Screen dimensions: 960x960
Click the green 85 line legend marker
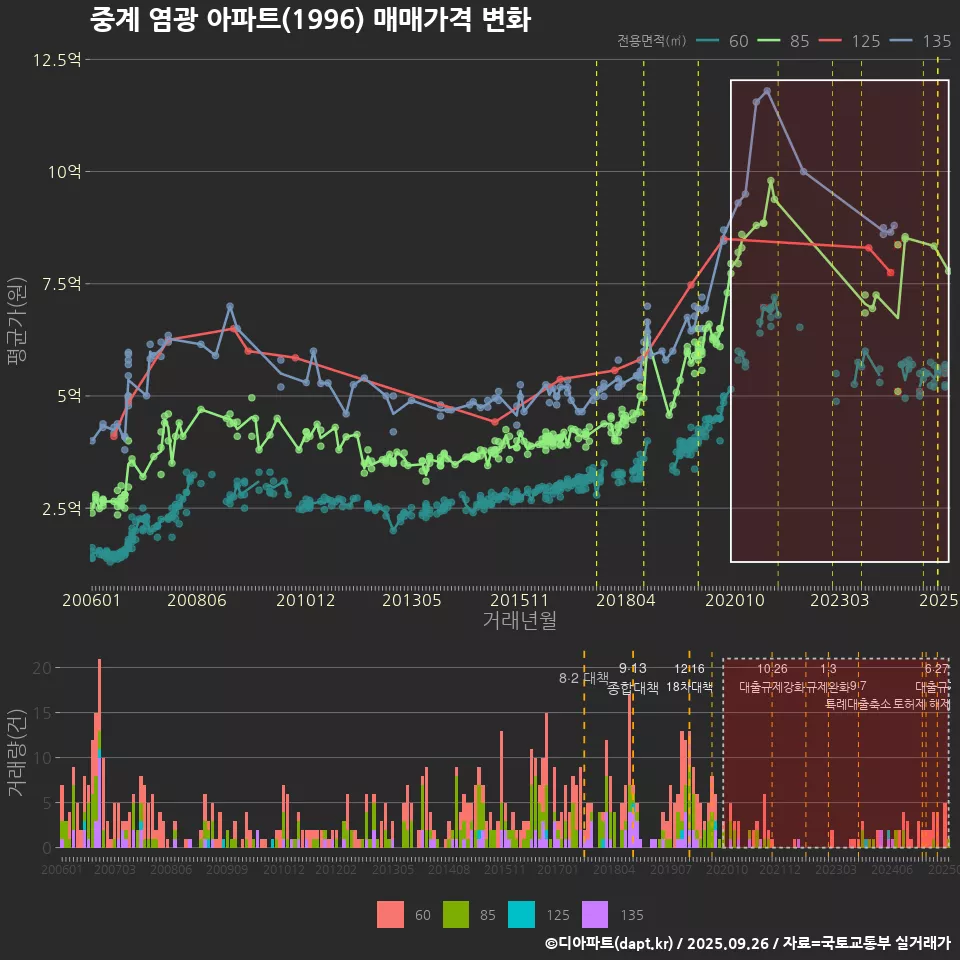(769, 41)
